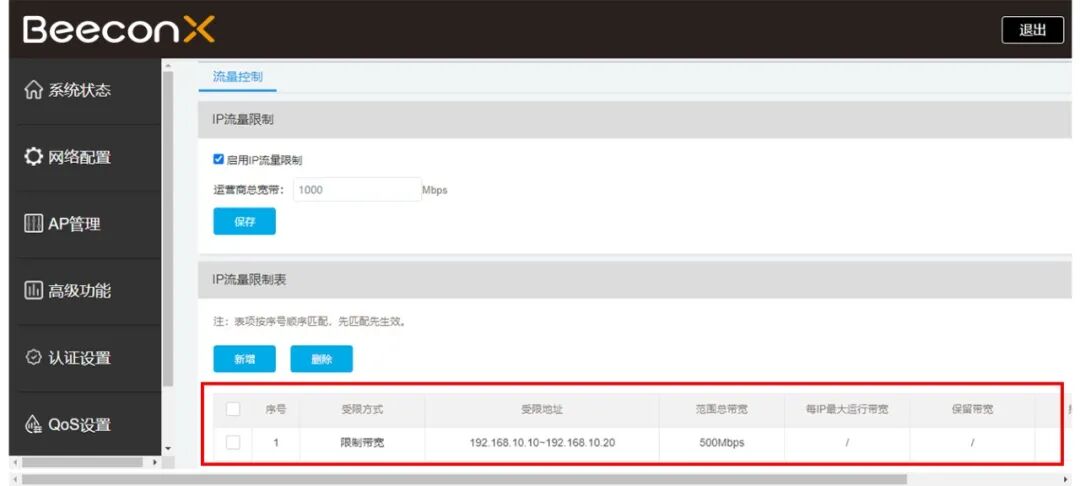Viewport: 1080px width, 486px height.
Task: Click the 保留带宽 column header
Action: 972,409
